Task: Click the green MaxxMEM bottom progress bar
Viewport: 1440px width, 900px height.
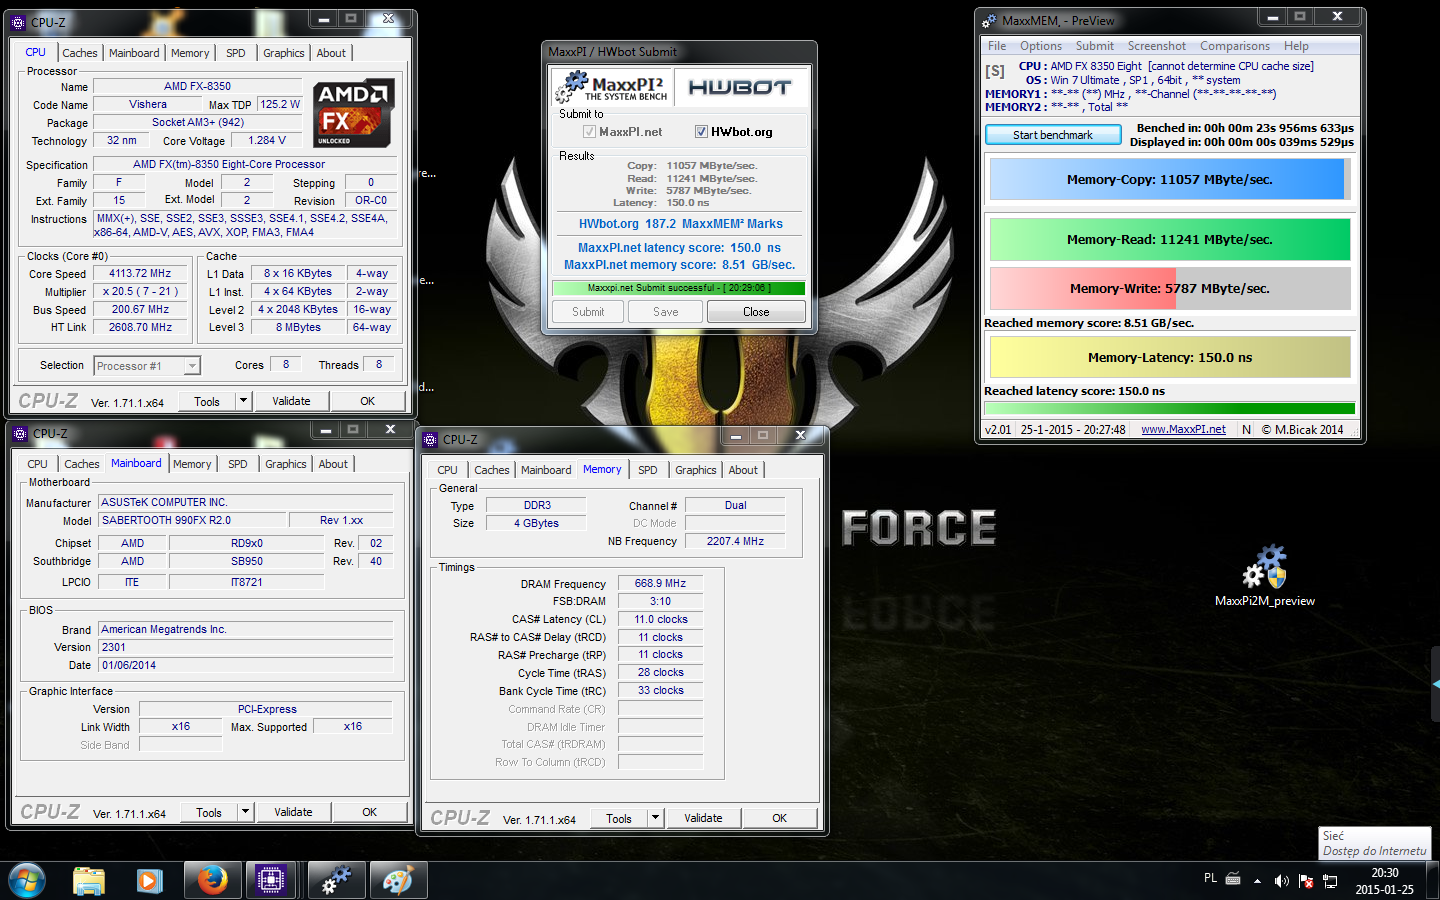Action: (1169, 408)
